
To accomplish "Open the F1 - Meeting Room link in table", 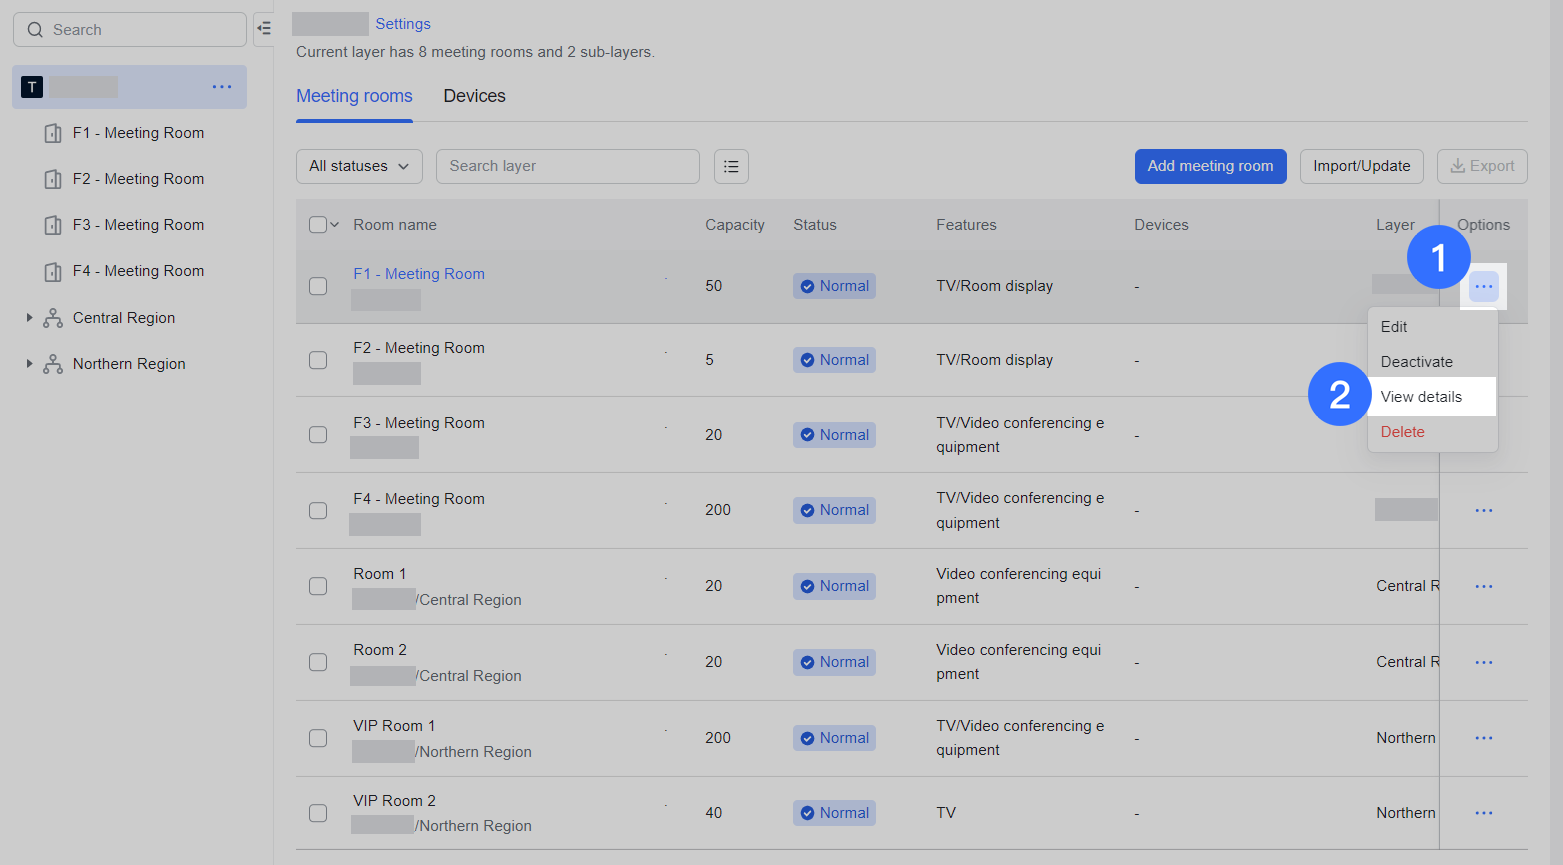I will coord(419,274).
